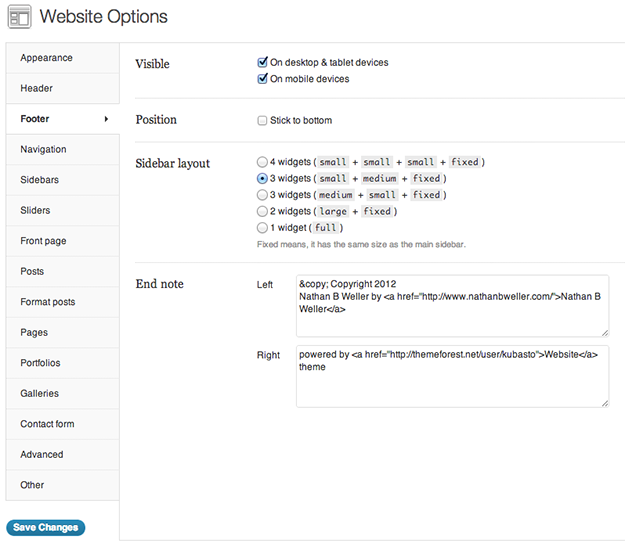Grab the Left textarea resize handle
625x547 pixels.
[x=604, y=331]
